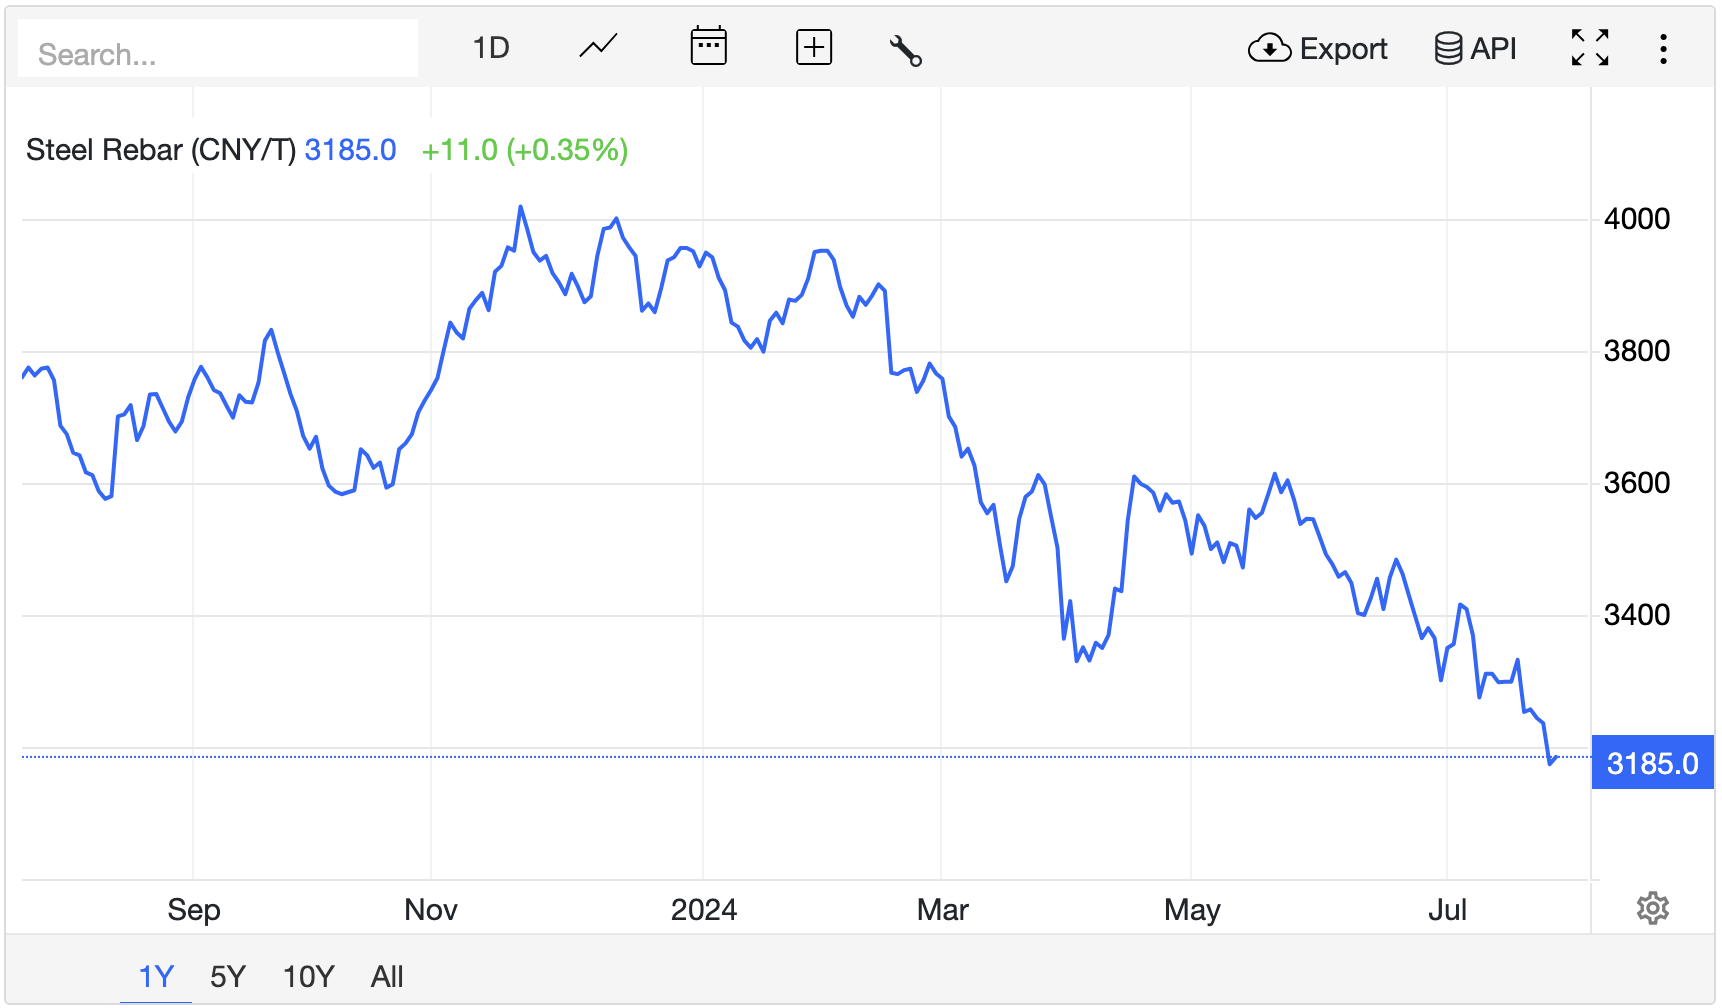Viewport: 1722px width, 1008px height.
Task: Open the three-dot more options menu
Action: (x=1663, y=48)
